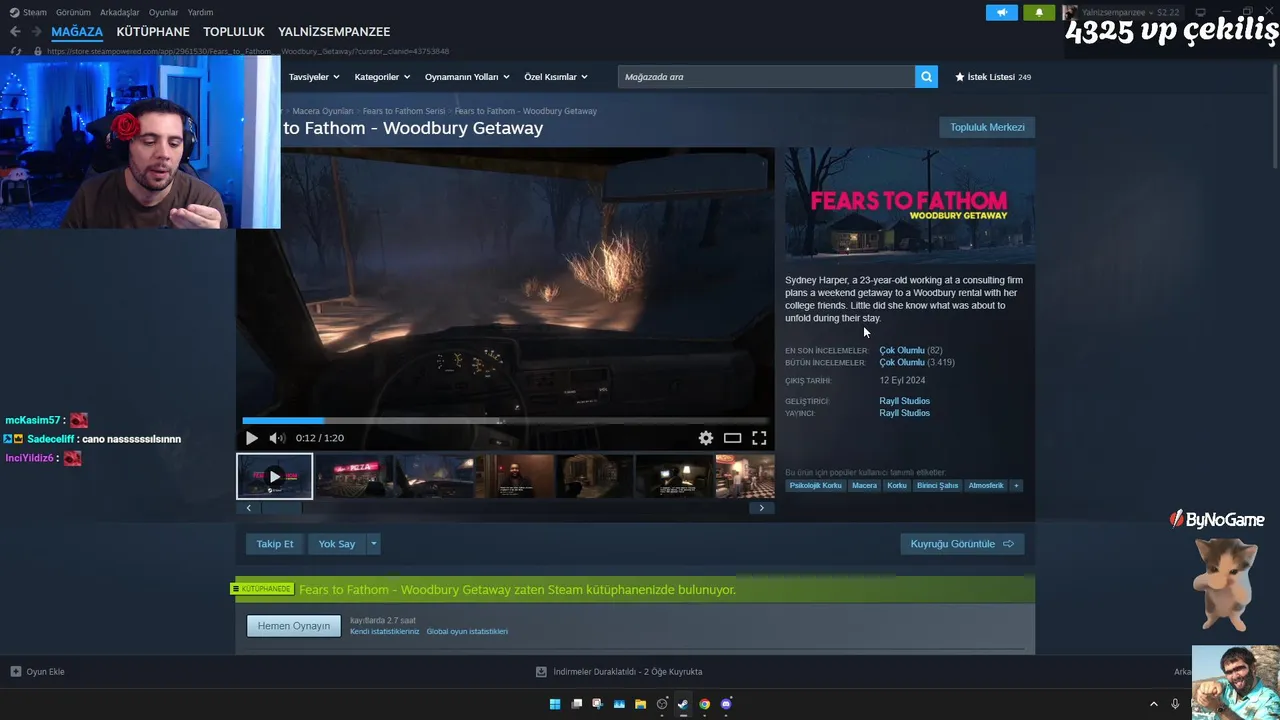Open the Windows Start menu
The width and height of the screenshot is (1280, 720).
point(555,704)
